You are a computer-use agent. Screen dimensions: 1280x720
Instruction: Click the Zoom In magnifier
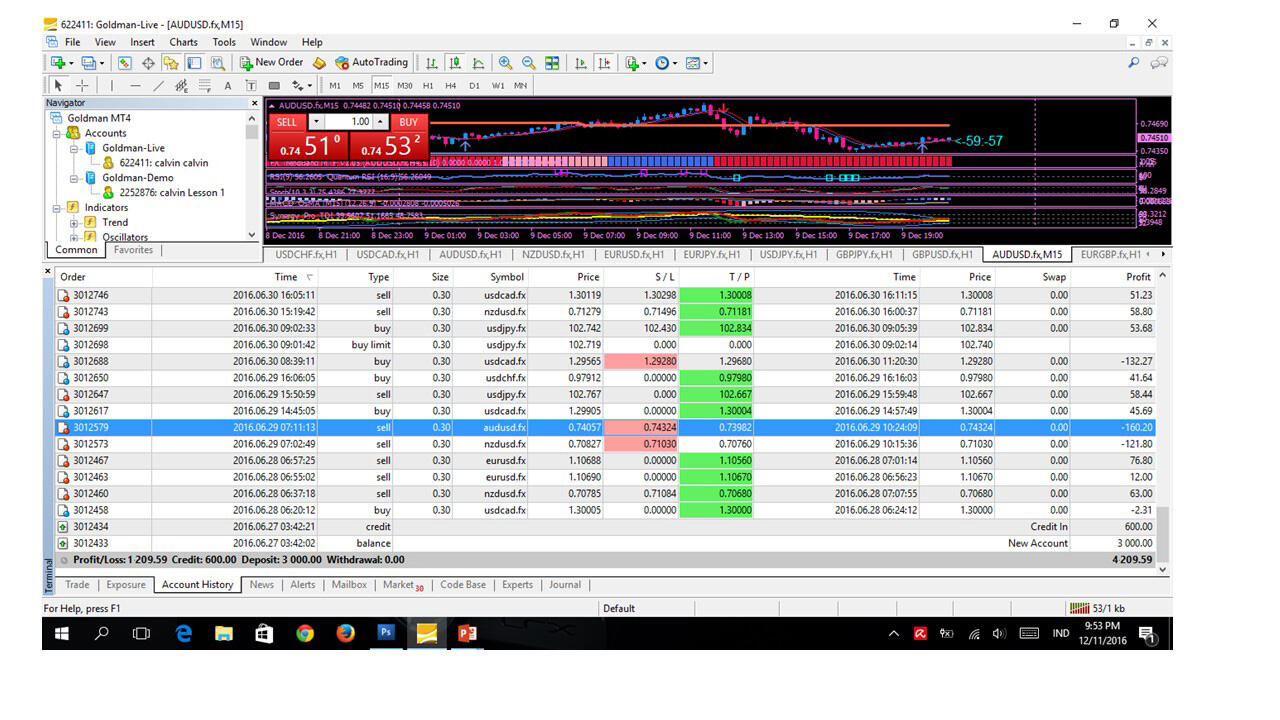pyautogui.click(x=505, y=62)
